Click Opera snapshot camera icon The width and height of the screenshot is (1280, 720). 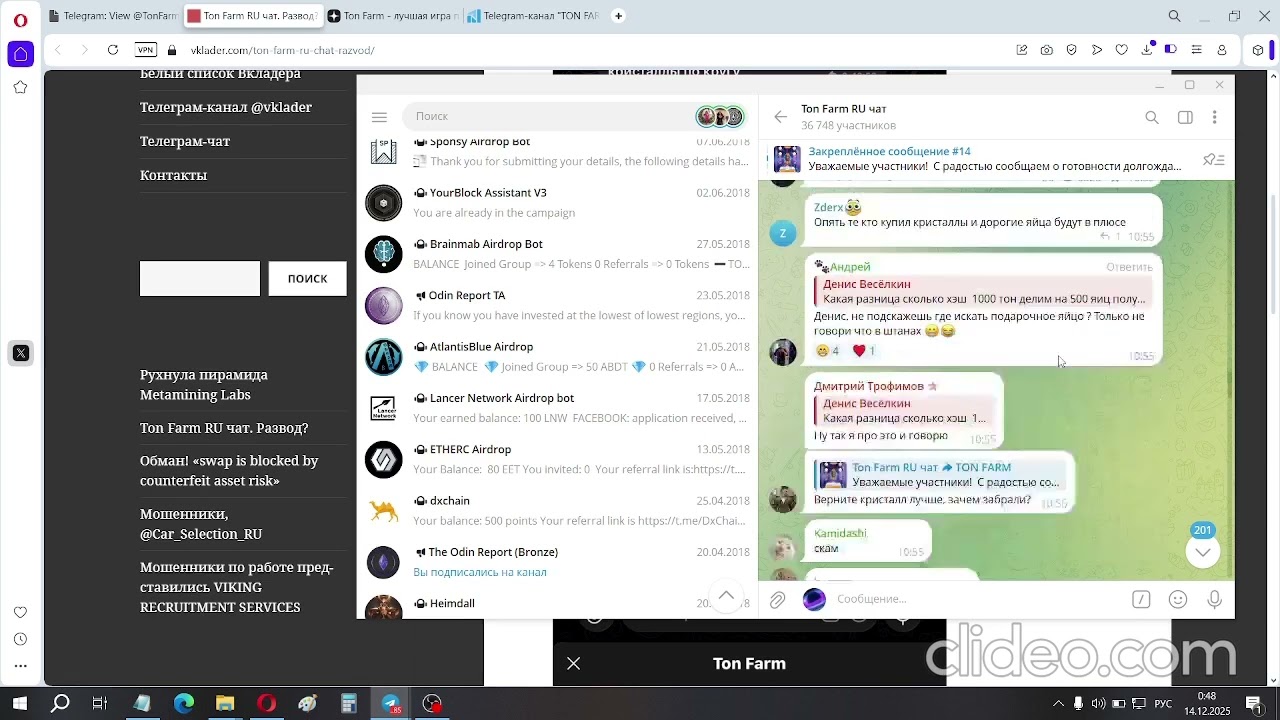click(x=1046, y=50)
